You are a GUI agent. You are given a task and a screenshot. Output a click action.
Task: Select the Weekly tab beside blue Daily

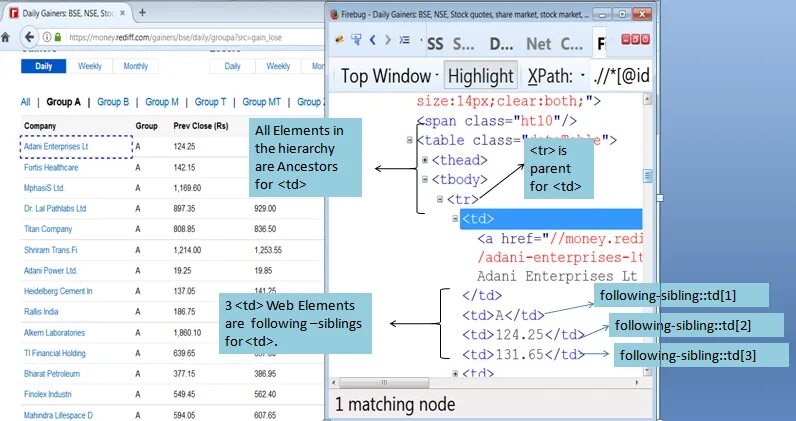pyautogui.click(x=90, y=66)
